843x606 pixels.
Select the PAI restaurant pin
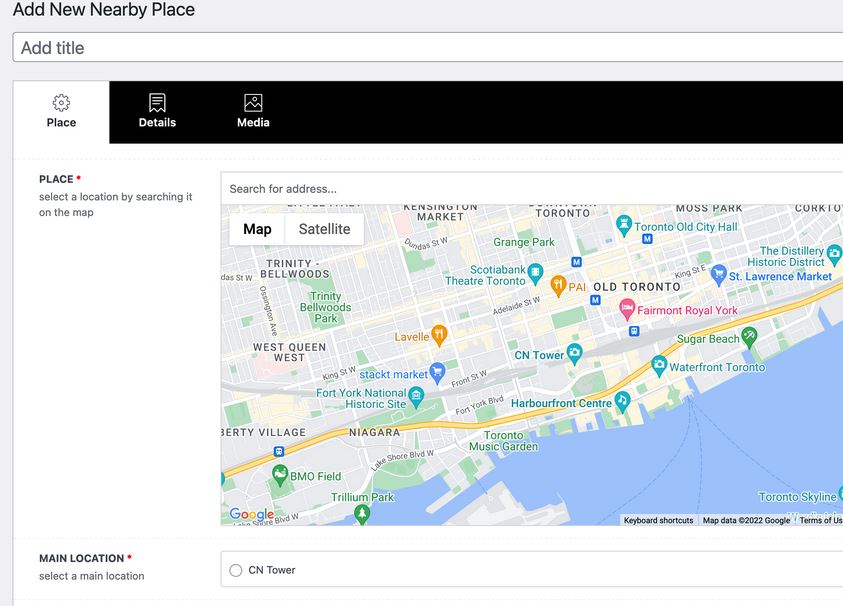(559, 285)
